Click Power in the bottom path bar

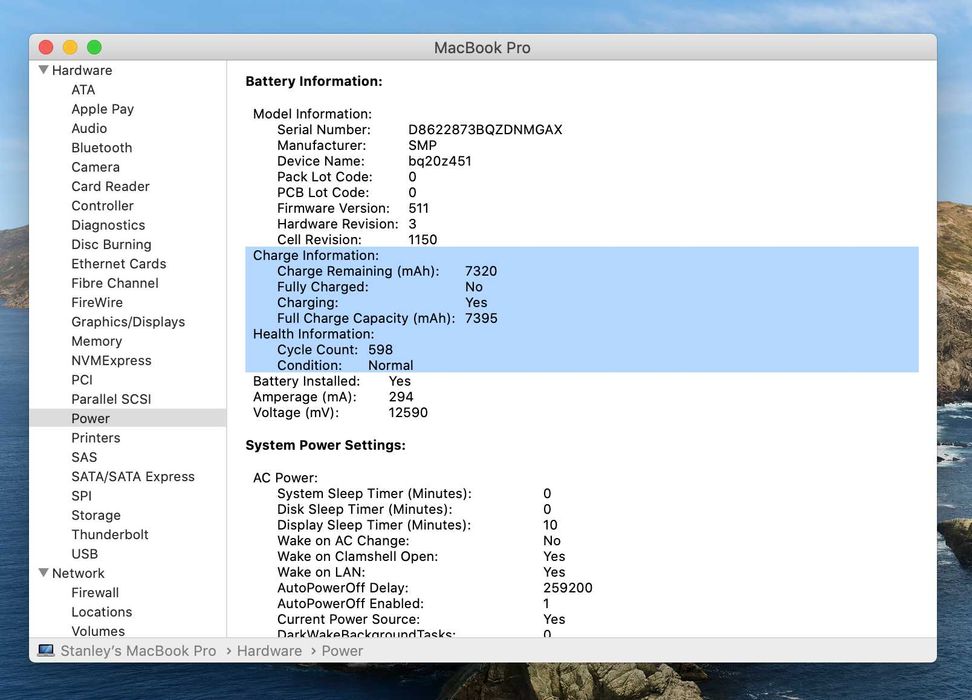342,650
